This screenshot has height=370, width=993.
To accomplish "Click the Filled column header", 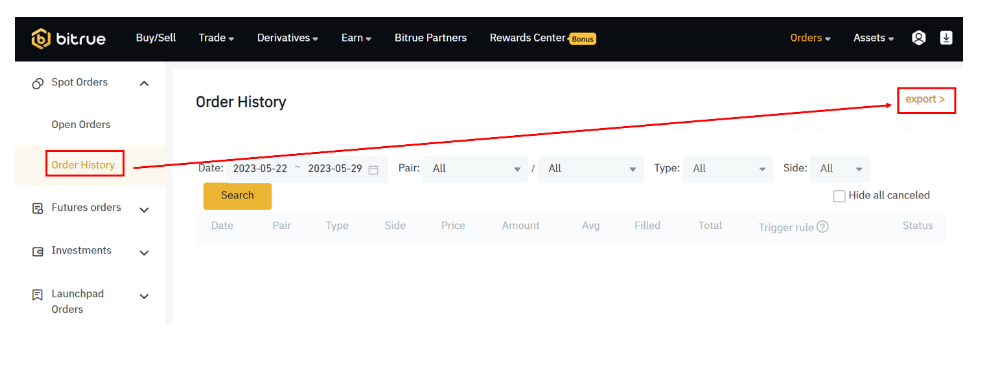I will [647, 226].
